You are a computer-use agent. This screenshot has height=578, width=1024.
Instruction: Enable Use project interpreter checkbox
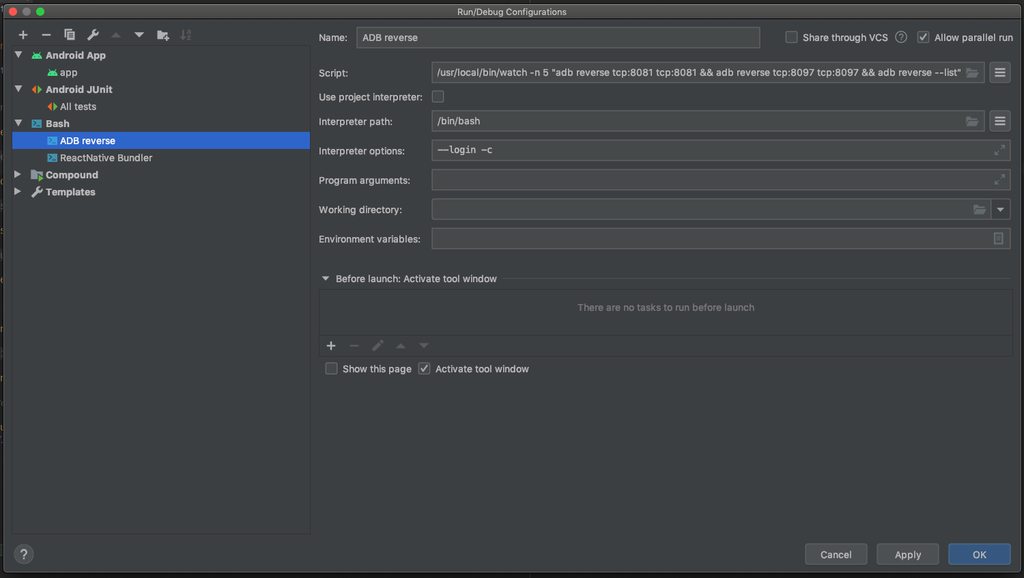(438, 97)
